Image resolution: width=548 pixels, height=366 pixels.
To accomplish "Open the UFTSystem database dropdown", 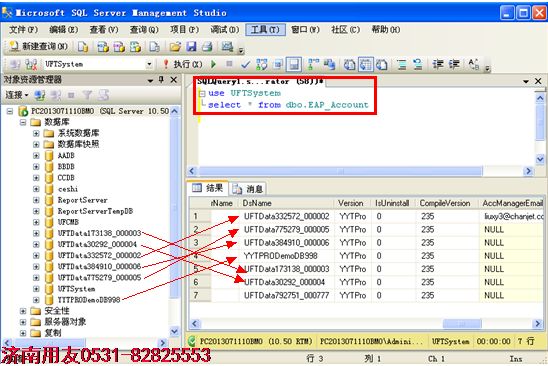I will pos(149,64).
